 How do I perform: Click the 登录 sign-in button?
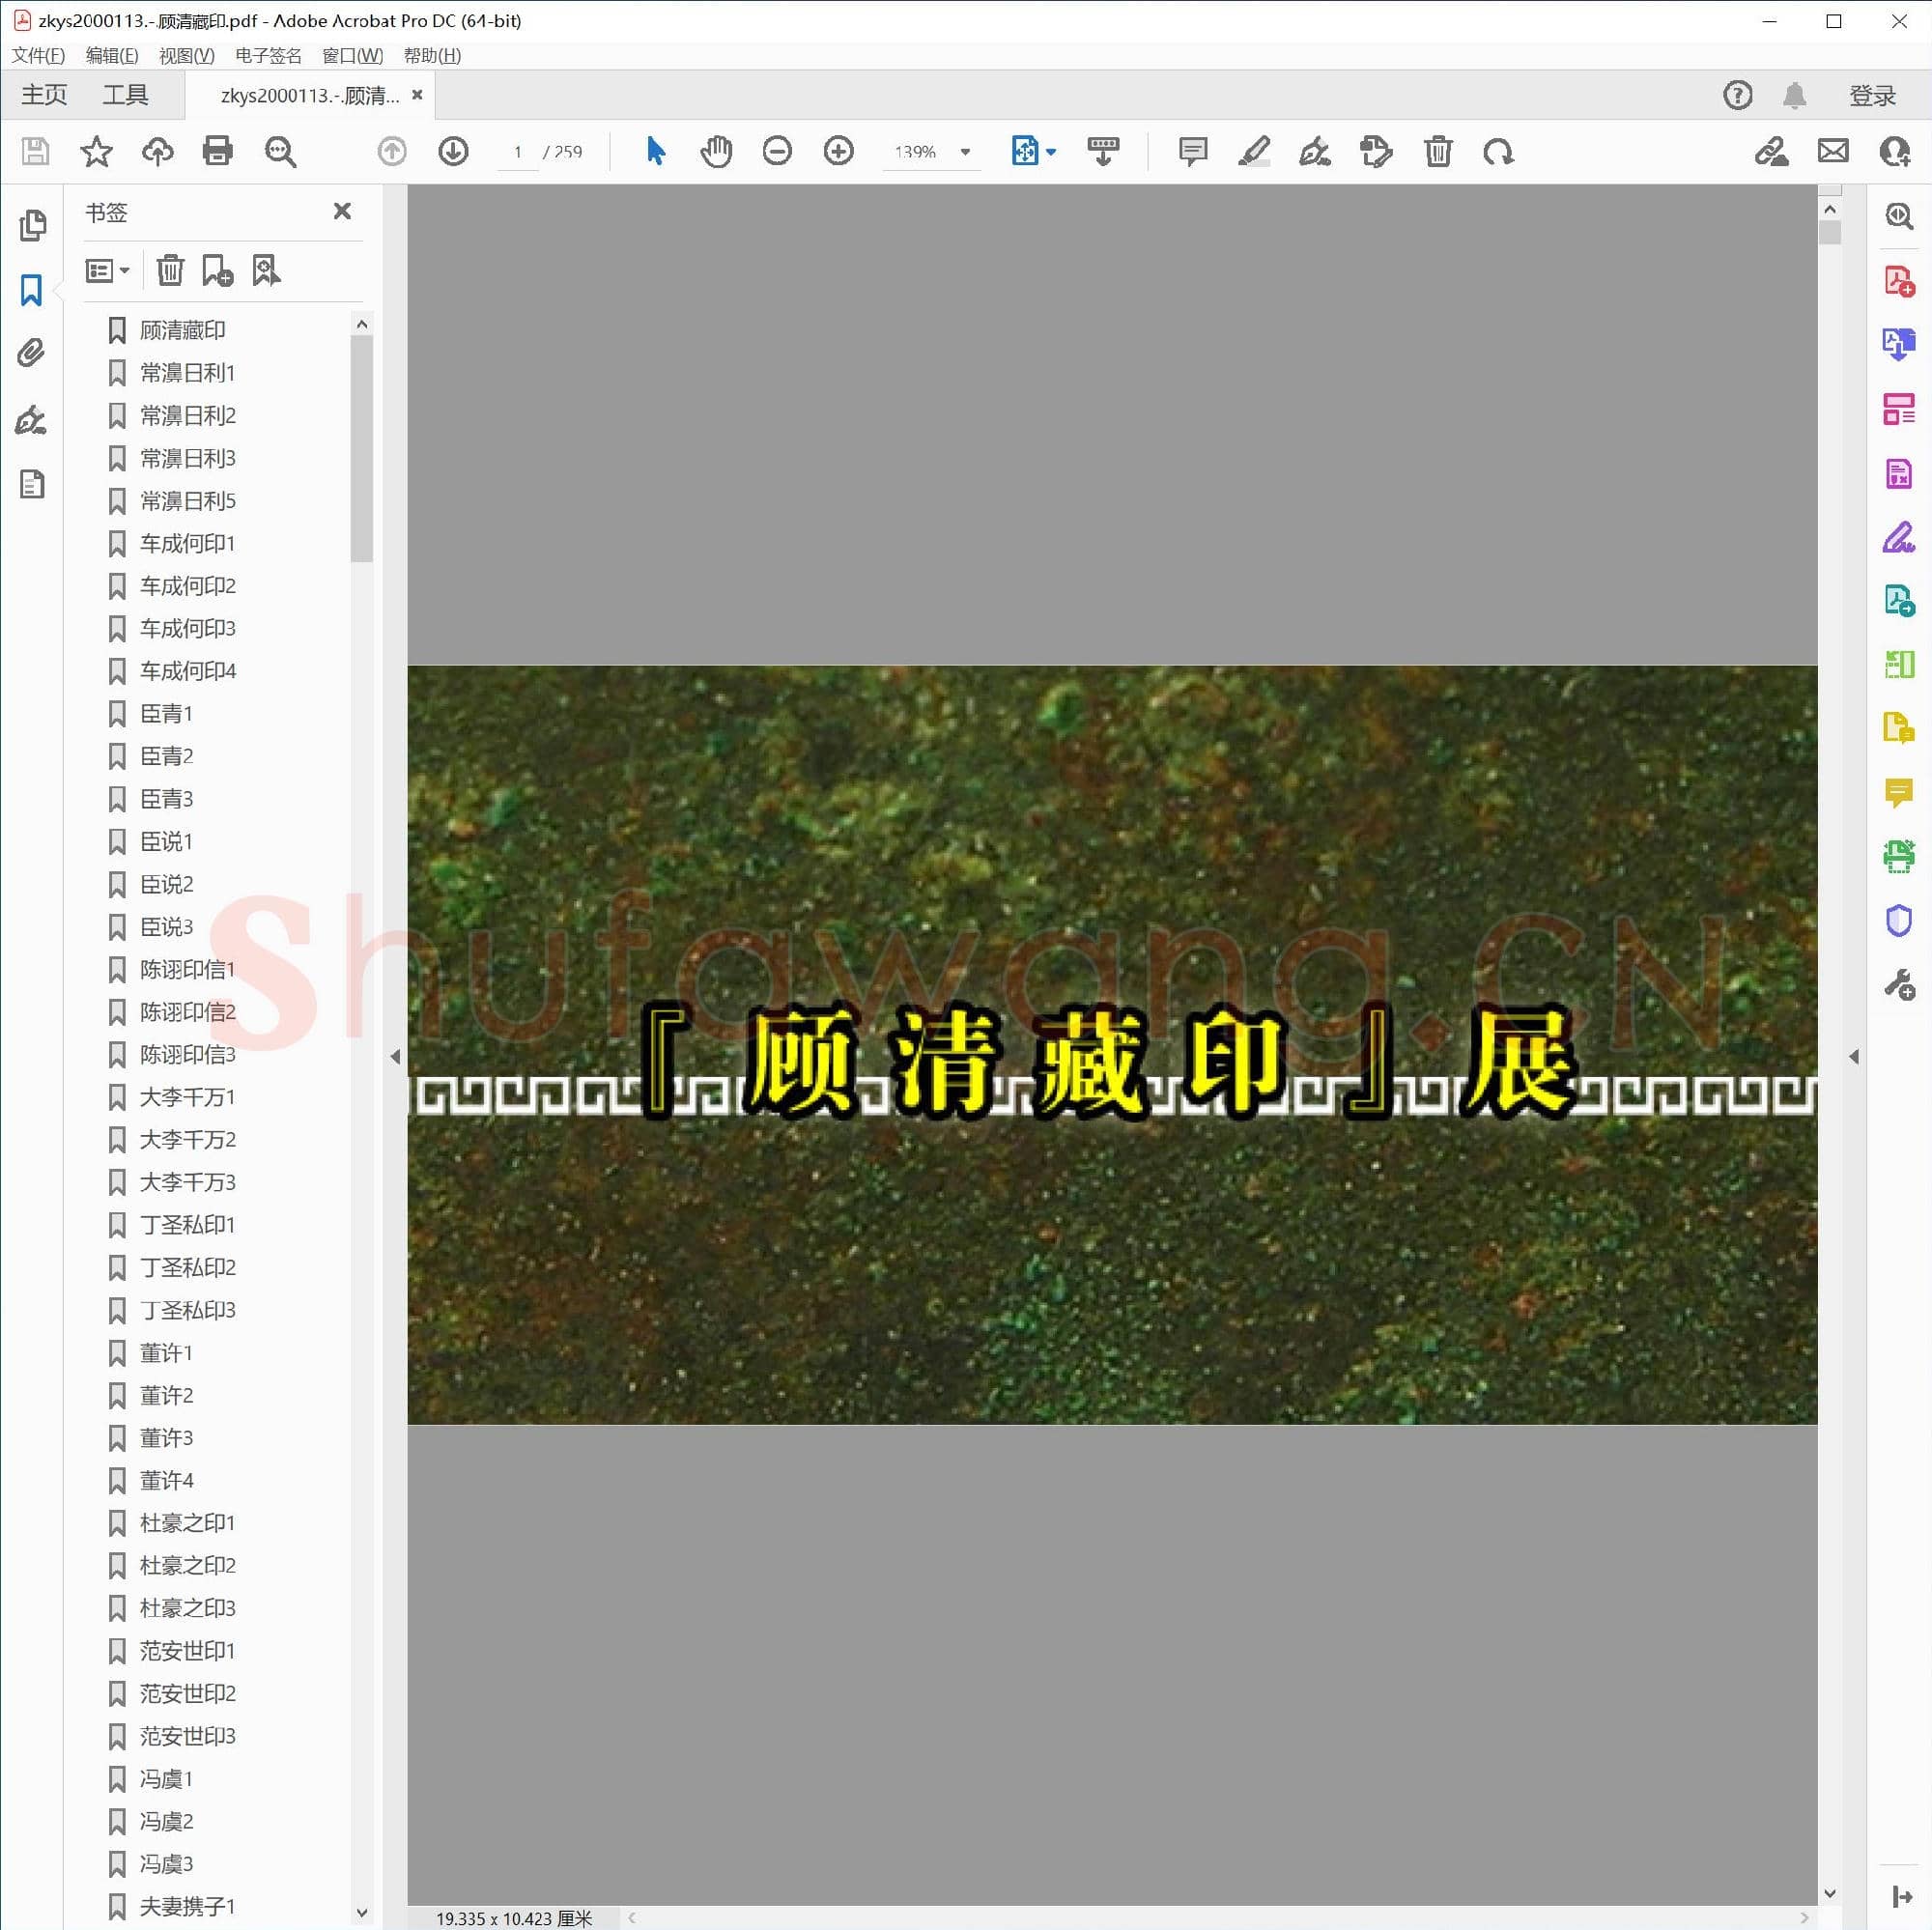coord(1872,95)
